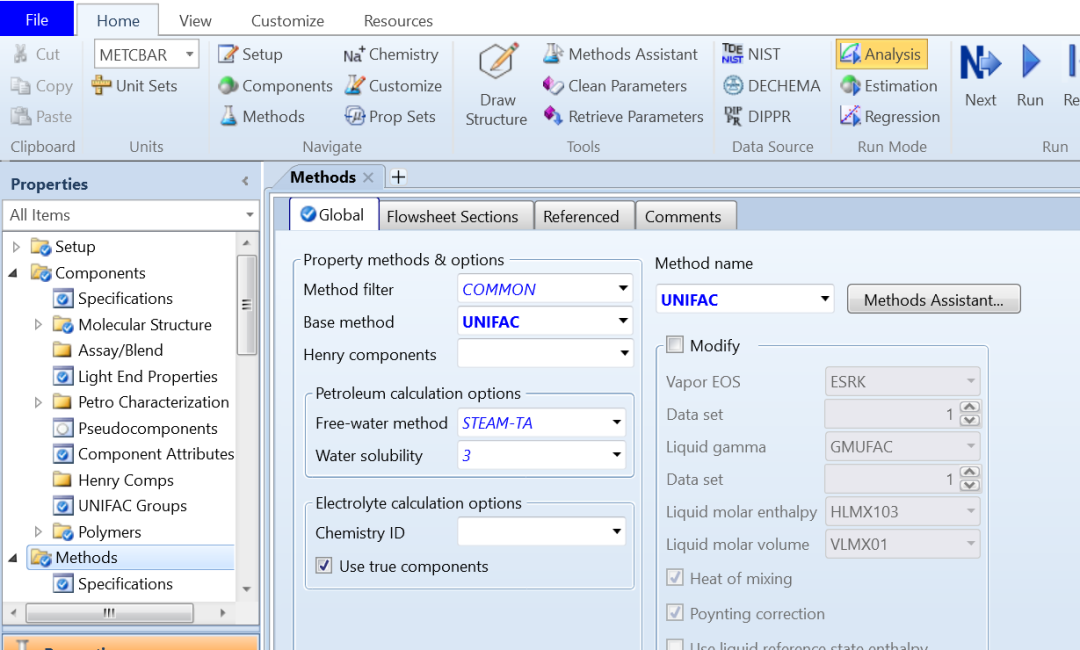Click the Components ribbon icon
1080x650 pixels.
pos(275,86)
